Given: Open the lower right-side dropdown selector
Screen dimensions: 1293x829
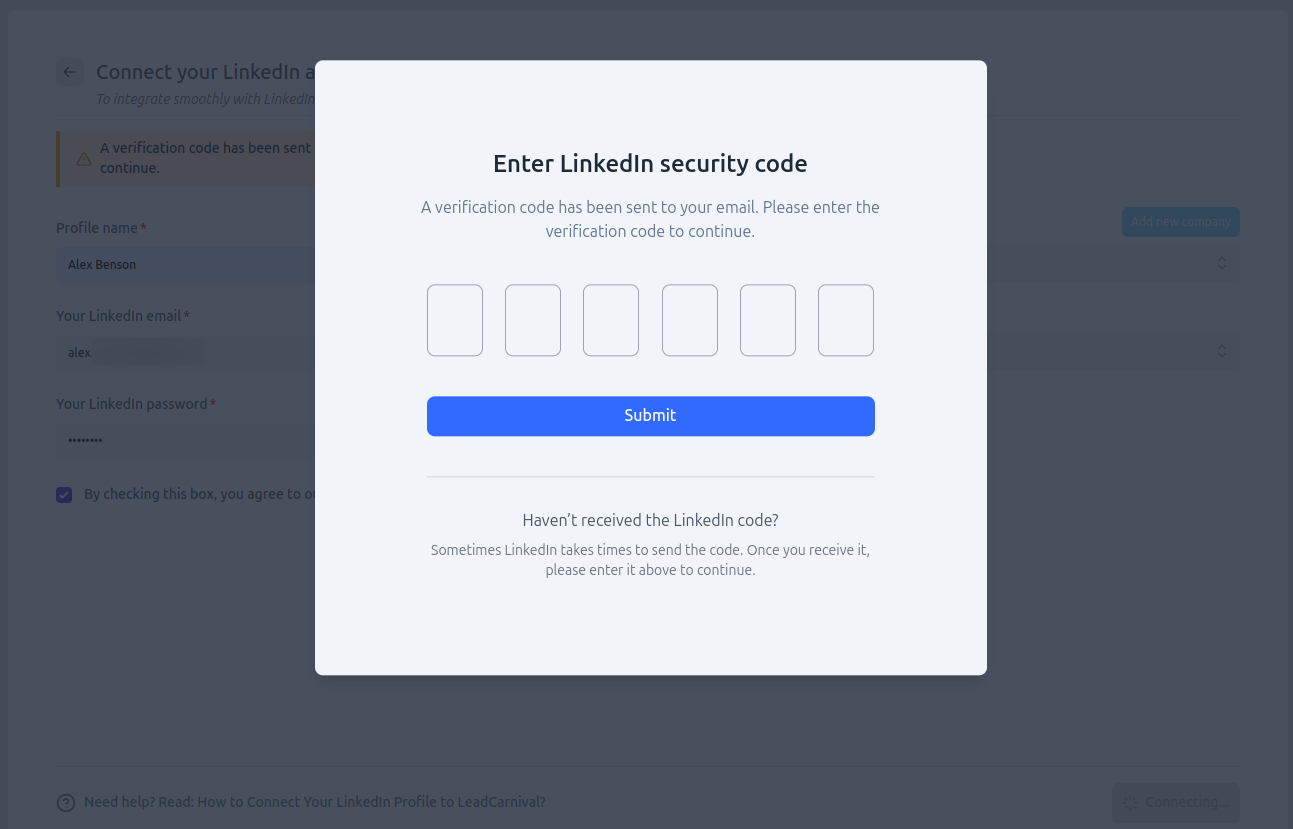Looking at the screenshot, I should click(1221, 351).
